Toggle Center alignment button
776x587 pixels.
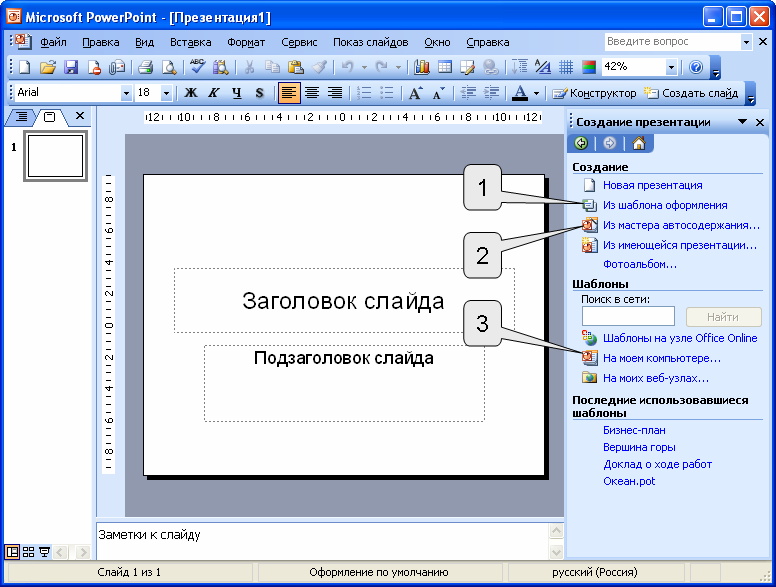pos(312,93)
